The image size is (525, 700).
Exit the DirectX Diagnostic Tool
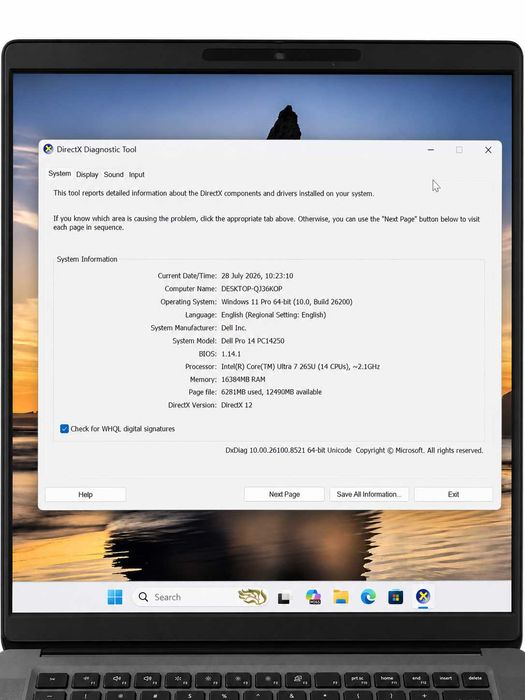pyautogui.click(x=453, y=494)
